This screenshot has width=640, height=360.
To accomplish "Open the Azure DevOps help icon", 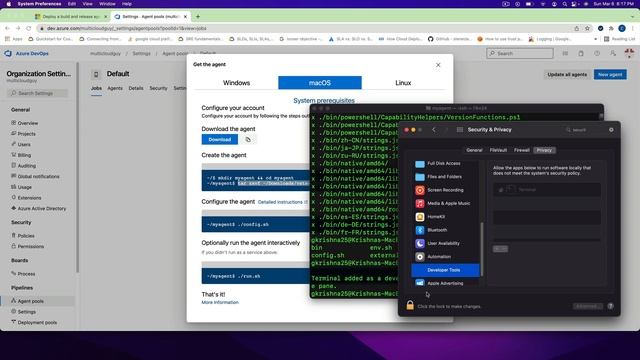I will coord(597,53).
